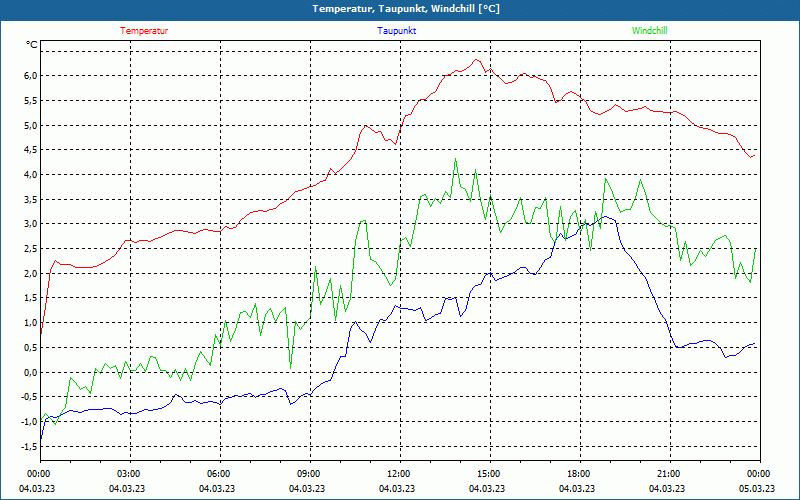Click the 2,5 y-axis value
800x500 pixels.
[31, 249]
